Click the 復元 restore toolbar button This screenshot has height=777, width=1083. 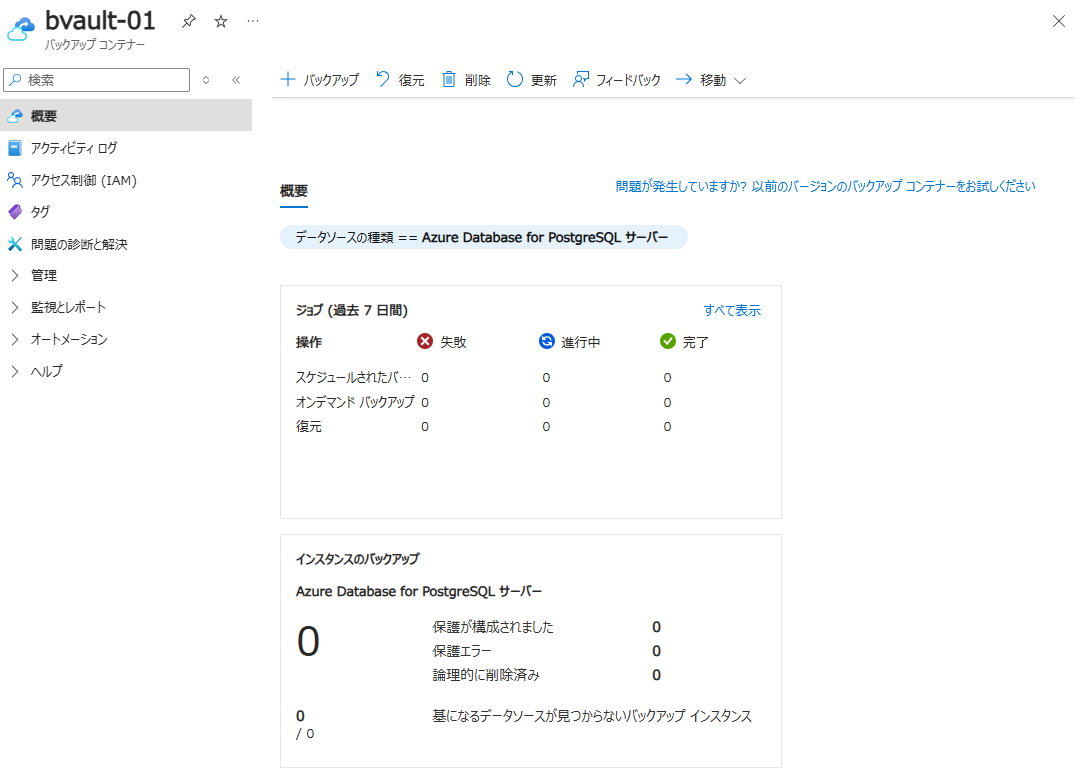coord(401,80)
